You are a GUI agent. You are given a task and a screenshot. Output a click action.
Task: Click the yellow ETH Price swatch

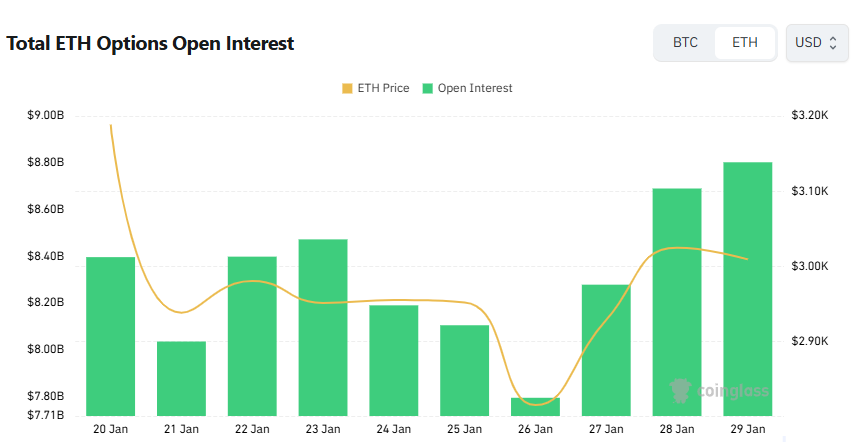pyautogui.click(x=347, y=88)
